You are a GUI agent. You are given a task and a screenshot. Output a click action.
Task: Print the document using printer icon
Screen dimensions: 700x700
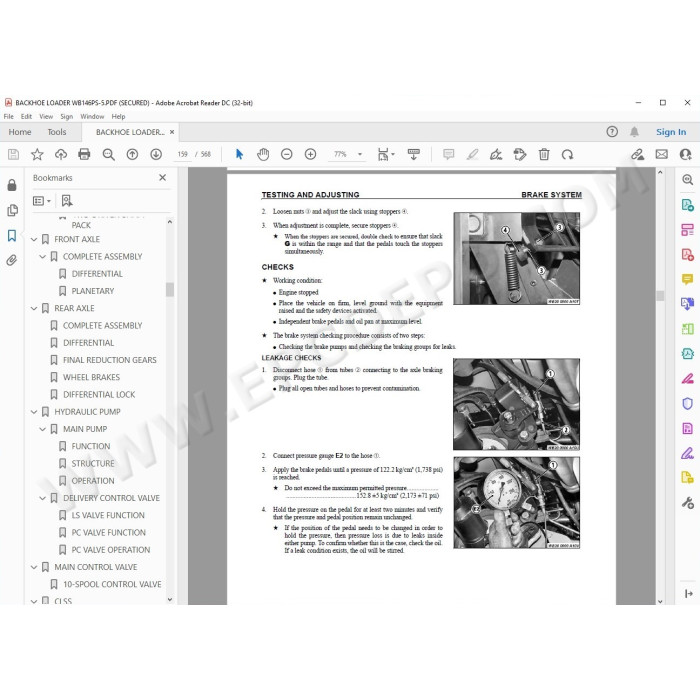coord(84,154)
